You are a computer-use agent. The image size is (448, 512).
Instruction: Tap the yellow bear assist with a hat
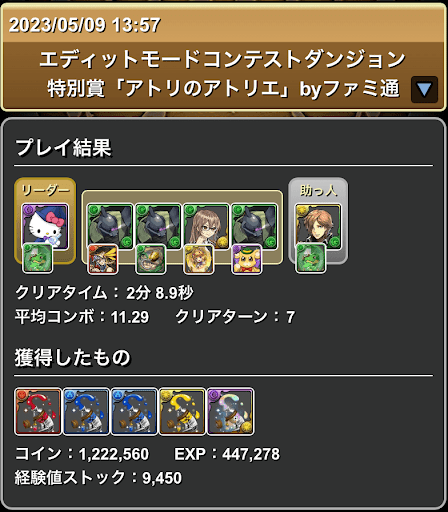pyautogui.click(x=247, y=259)
